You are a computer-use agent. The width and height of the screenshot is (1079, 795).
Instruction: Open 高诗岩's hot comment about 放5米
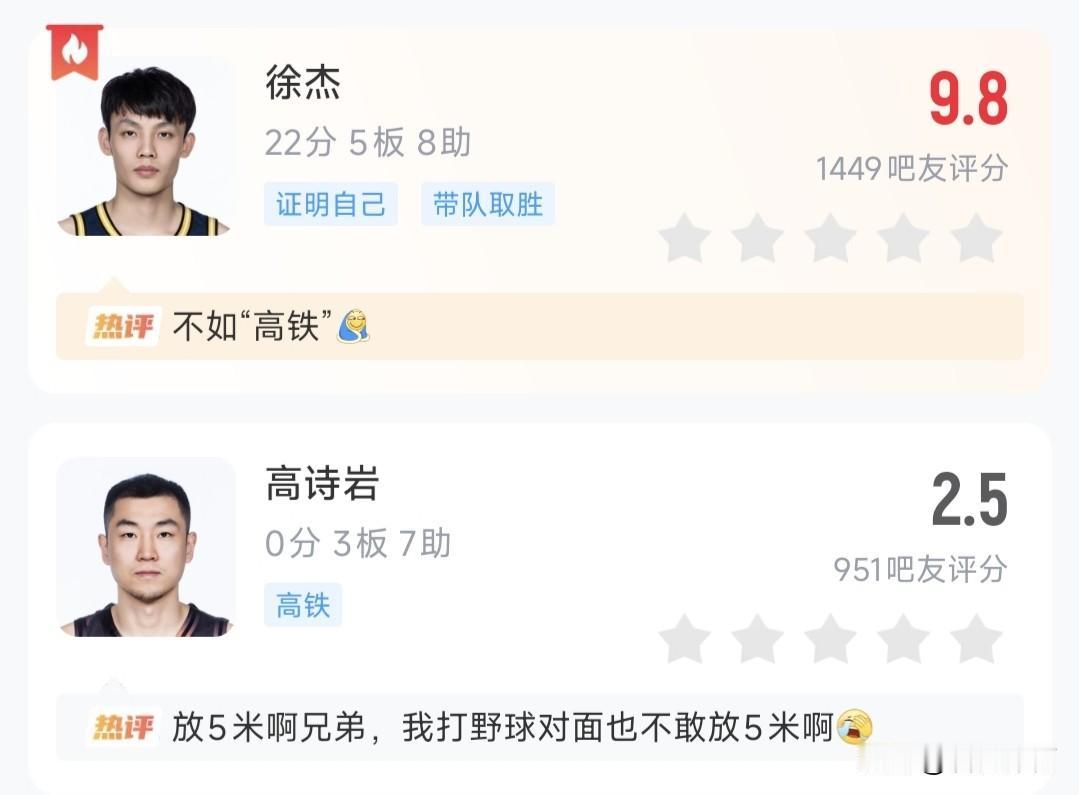pos(540,728)
